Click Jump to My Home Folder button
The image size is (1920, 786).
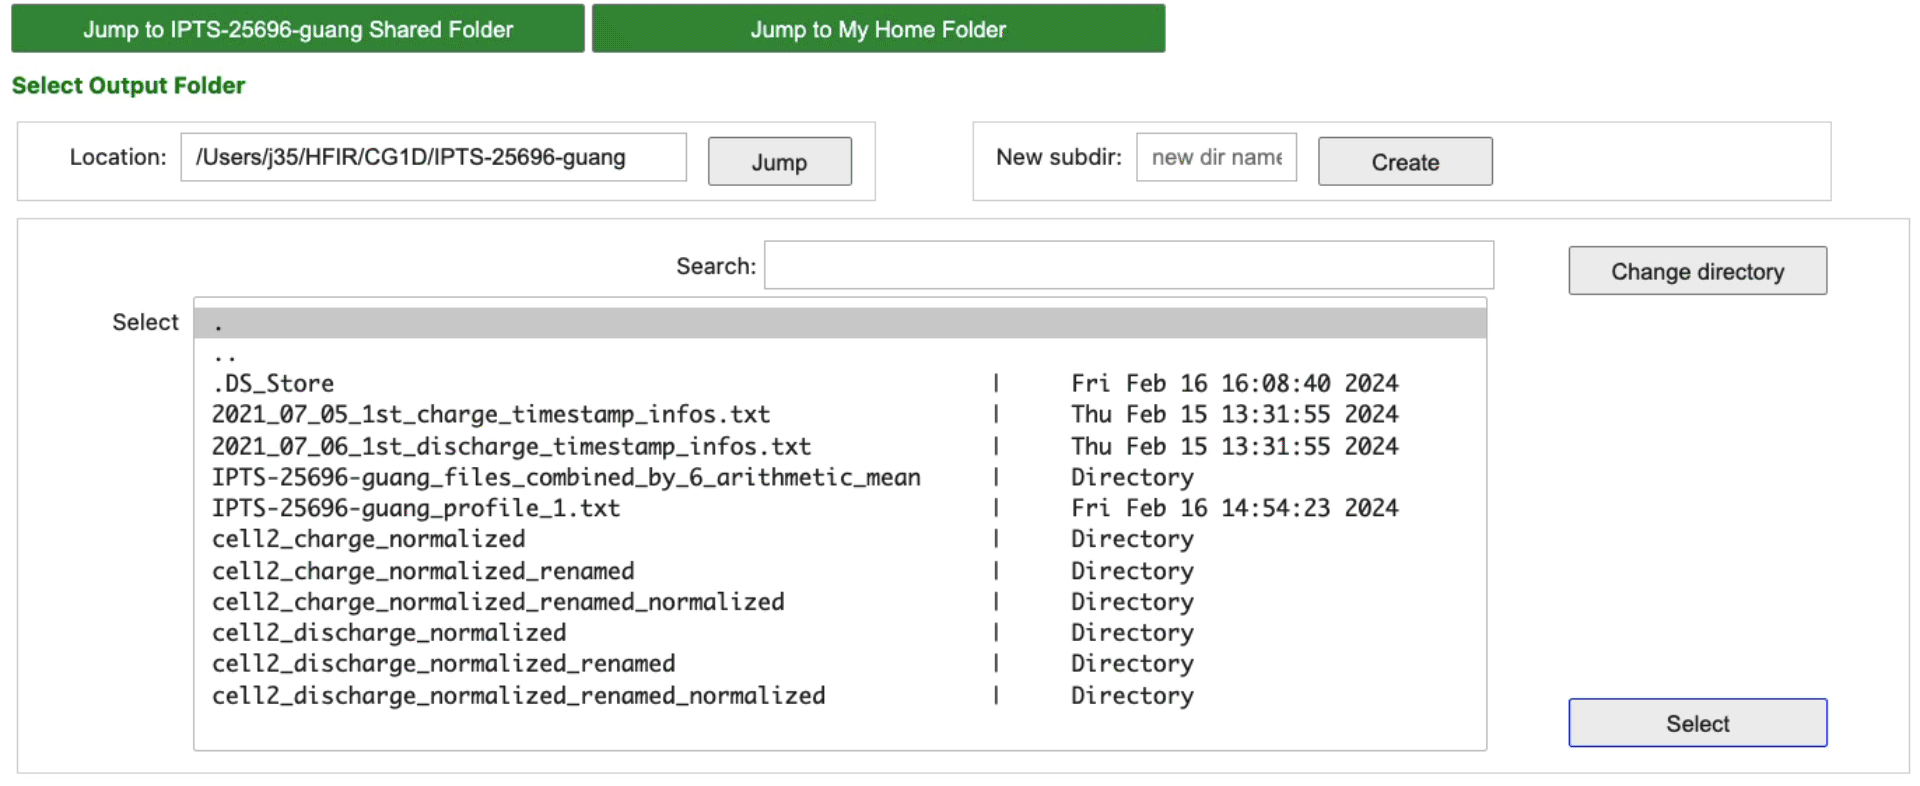[x=878, y=29]
